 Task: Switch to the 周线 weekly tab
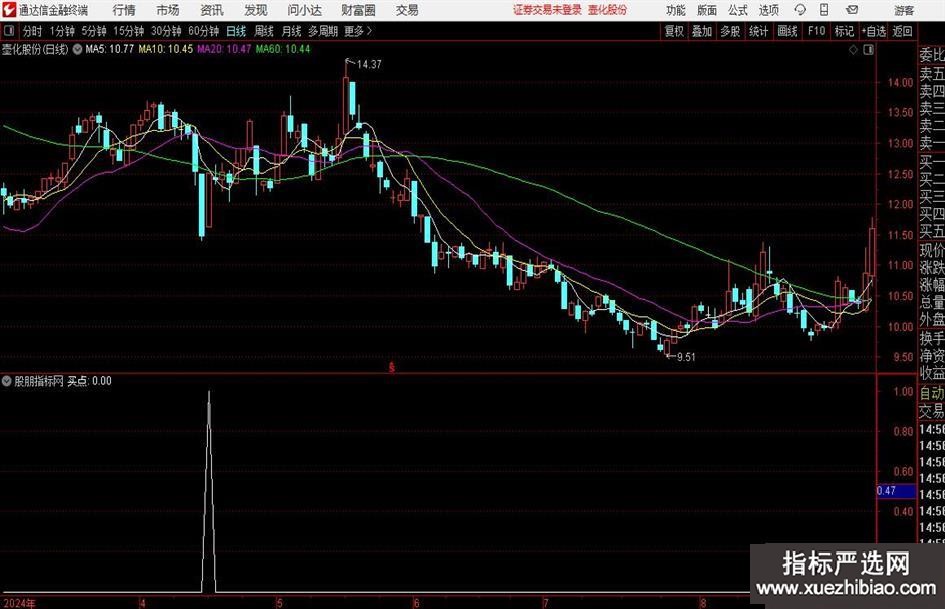click(x=264, y=31)
